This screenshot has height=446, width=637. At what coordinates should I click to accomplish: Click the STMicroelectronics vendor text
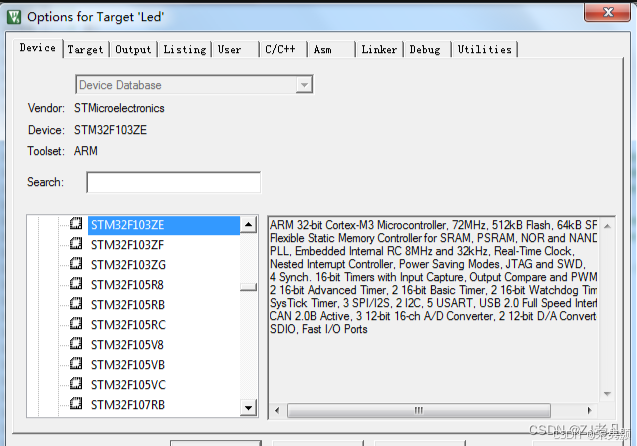pos(119,108)
